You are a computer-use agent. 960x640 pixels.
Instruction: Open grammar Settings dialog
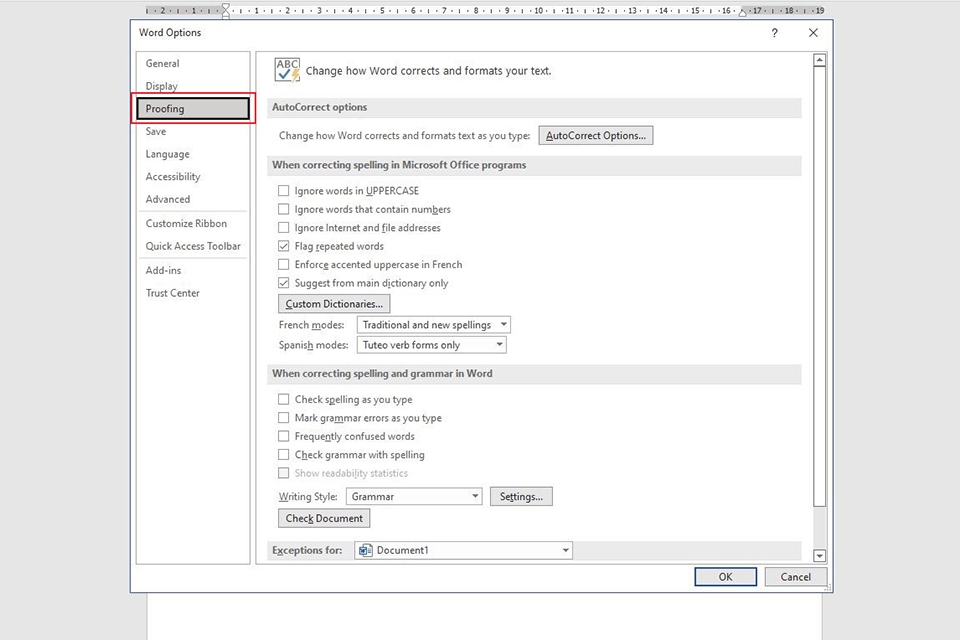(x=521, y=496)
